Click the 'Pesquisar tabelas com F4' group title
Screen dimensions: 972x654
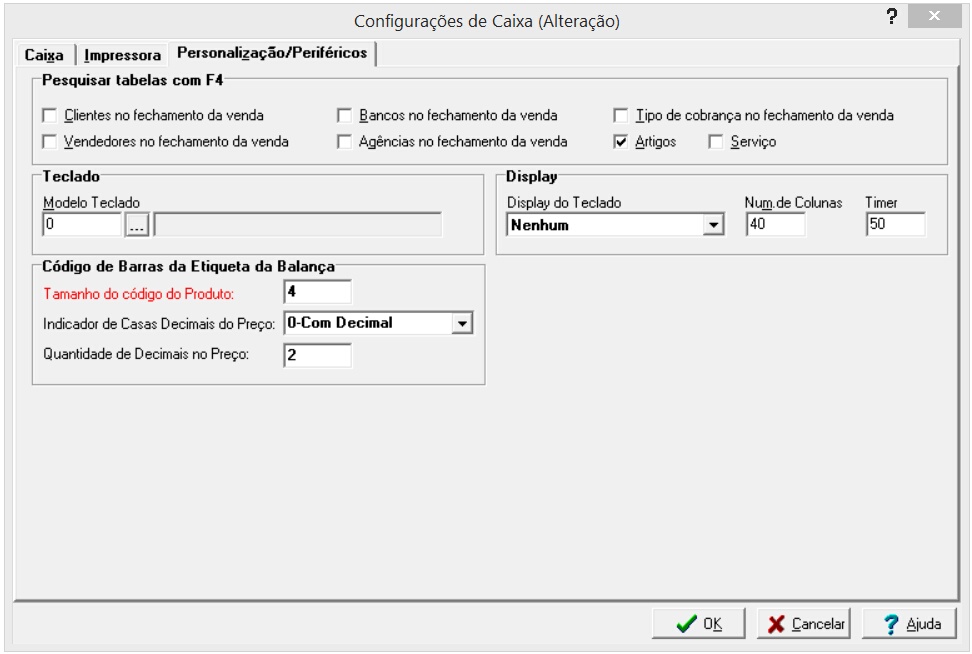pos(132,80)
